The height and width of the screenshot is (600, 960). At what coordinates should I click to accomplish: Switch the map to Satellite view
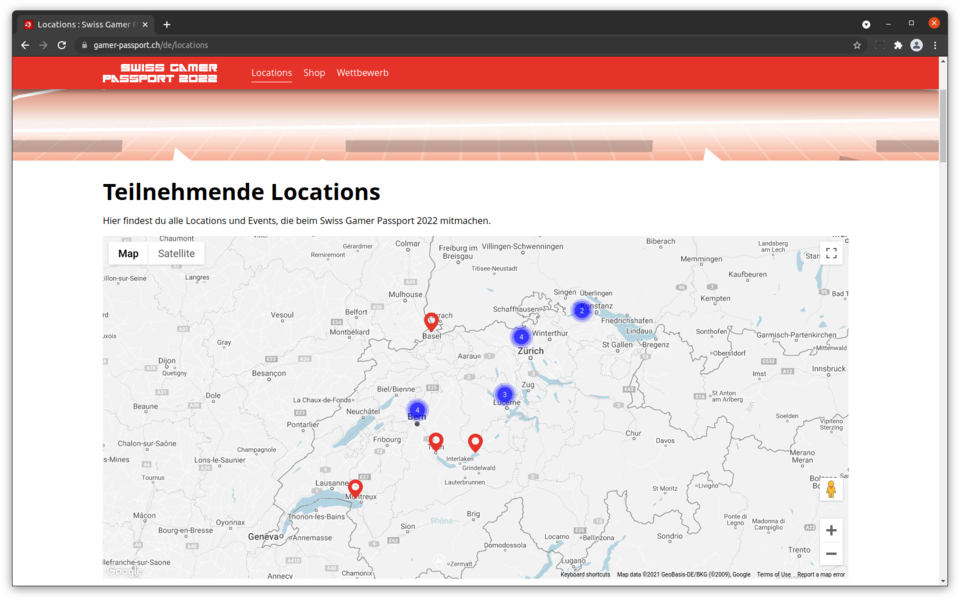[x=176, y=253]
